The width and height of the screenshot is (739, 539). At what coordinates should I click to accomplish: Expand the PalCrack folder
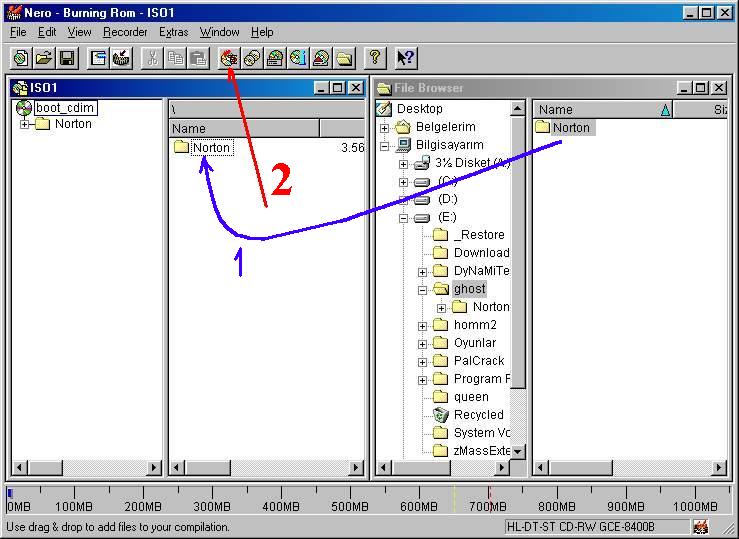[x=422, y=362]
